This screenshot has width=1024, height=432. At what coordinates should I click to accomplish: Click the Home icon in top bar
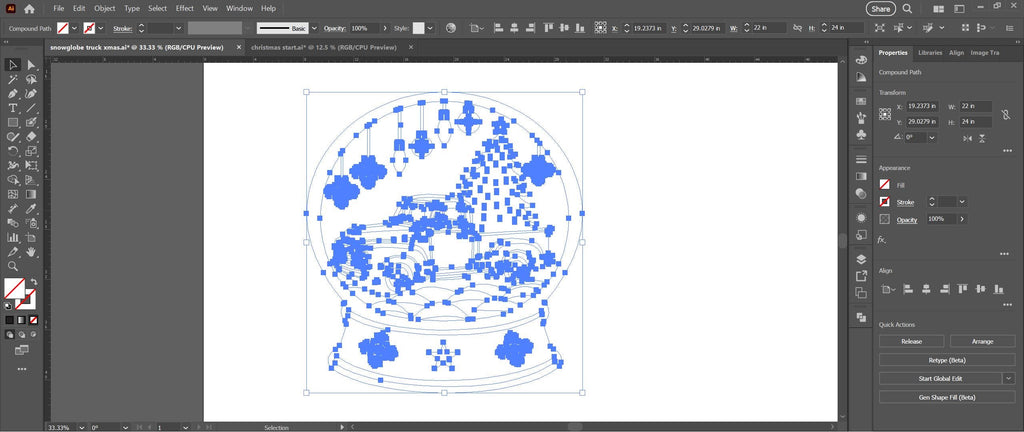click(29, 9)
